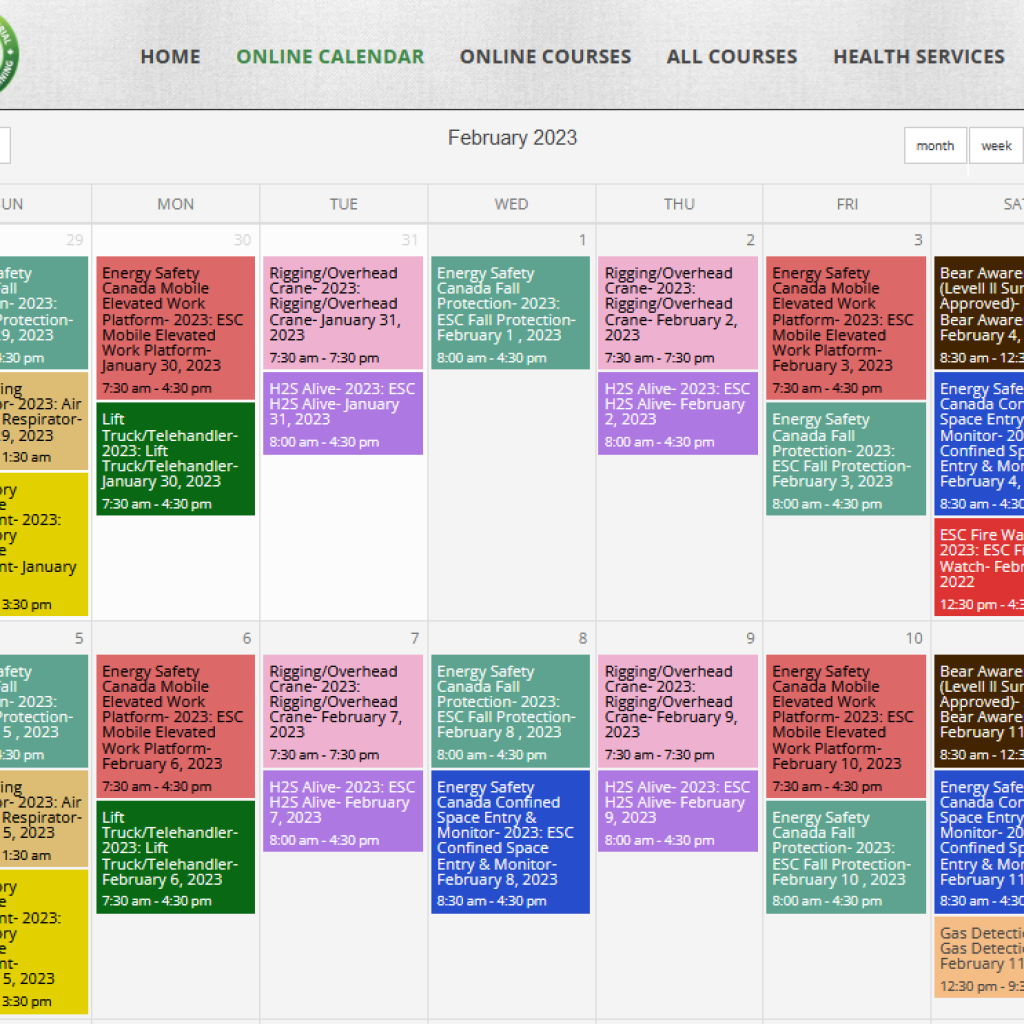The image size is (1024, 1024).
Task: Open the Fall Protection event on February 3
Action: tap(847, 458)
